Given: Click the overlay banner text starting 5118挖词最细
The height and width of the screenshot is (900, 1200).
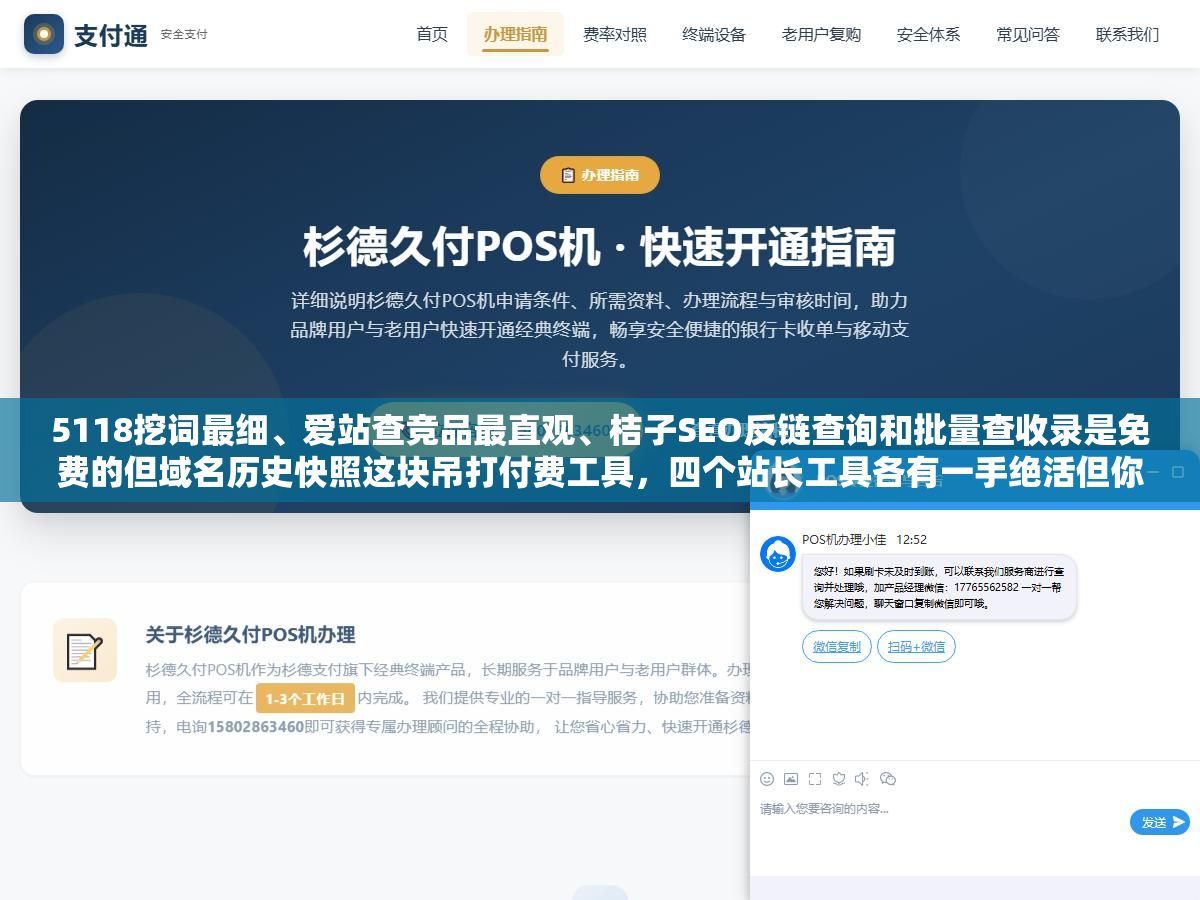Looking at the screenshot, I should pyautogui.click(x=600, y=453).
